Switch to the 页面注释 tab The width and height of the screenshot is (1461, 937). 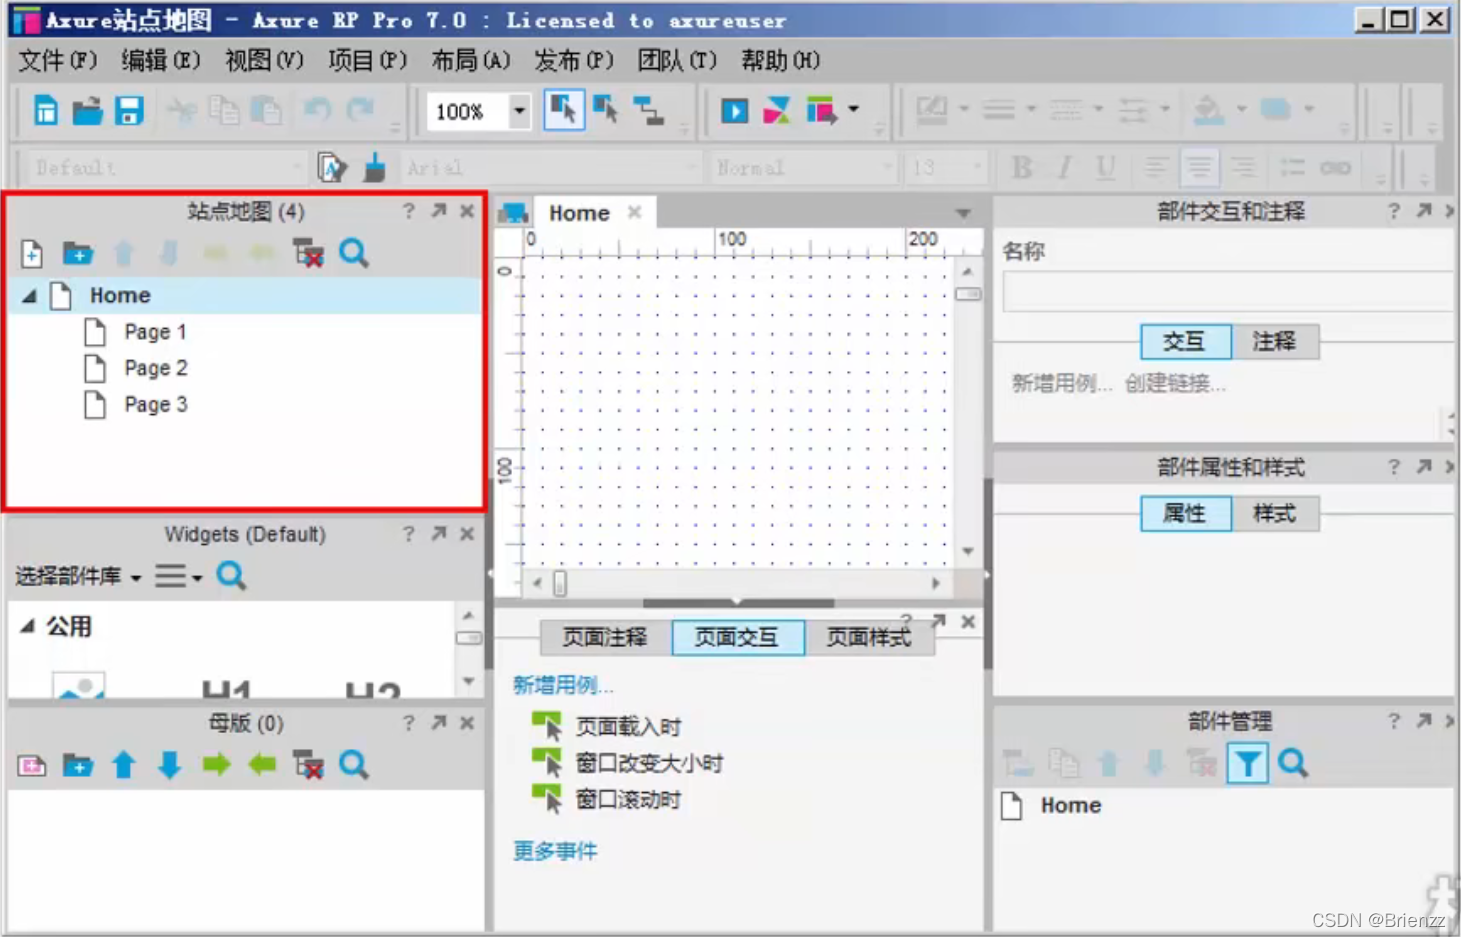605,637
